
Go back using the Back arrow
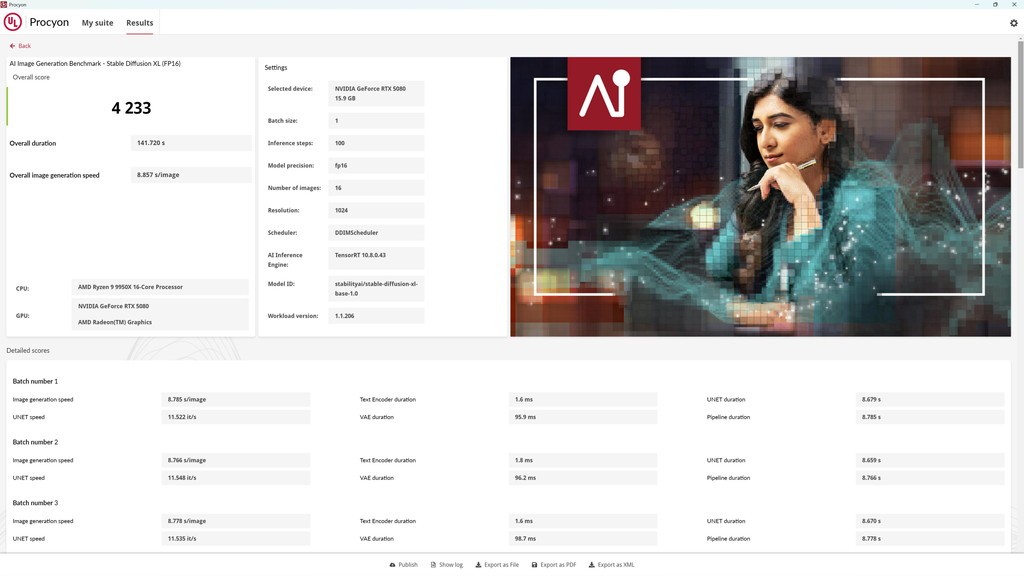click(x=20, y=46)
